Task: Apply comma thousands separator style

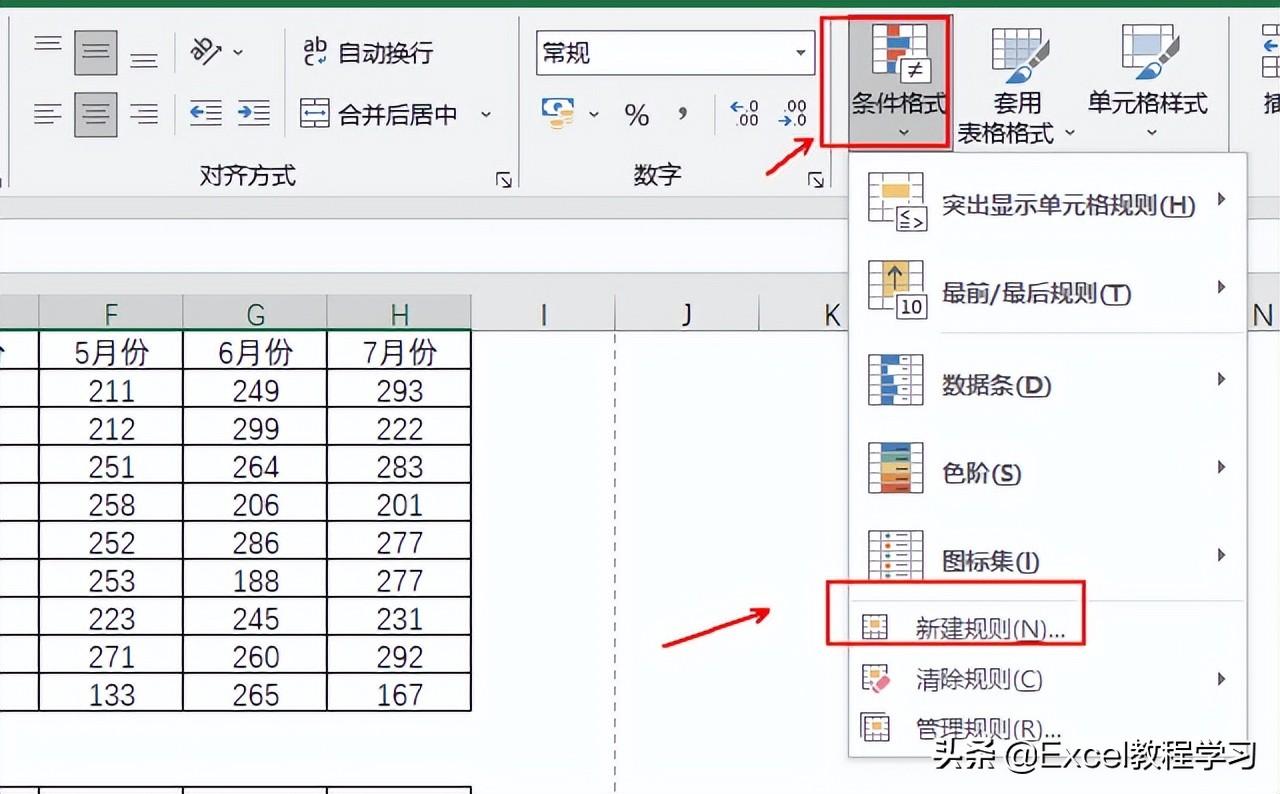Action: (683, 114)
